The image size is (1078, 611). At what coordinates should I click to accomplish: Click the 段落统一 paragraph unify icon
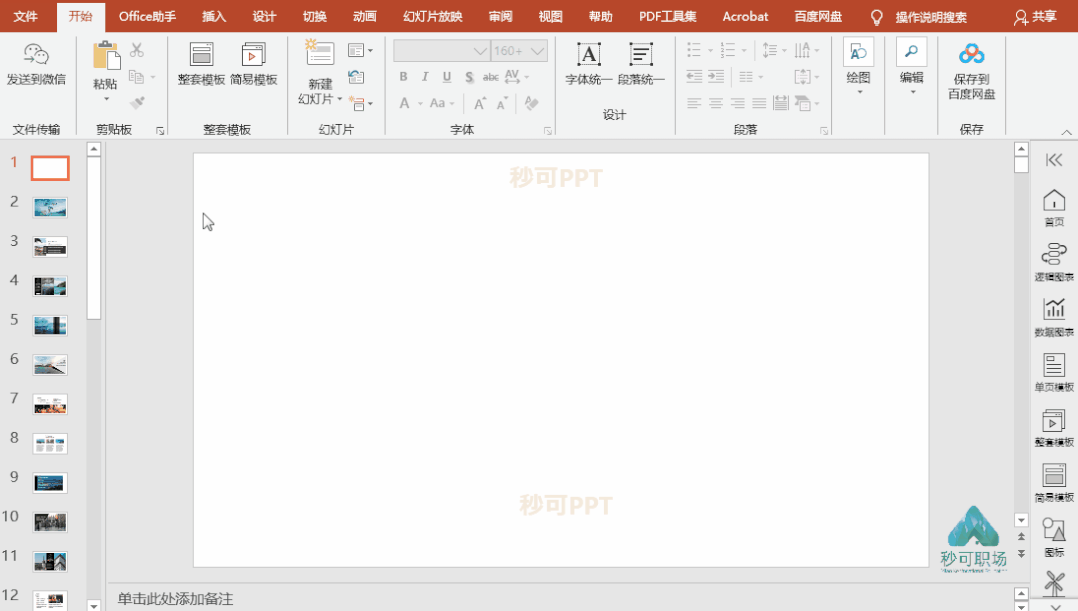(641, 54)
